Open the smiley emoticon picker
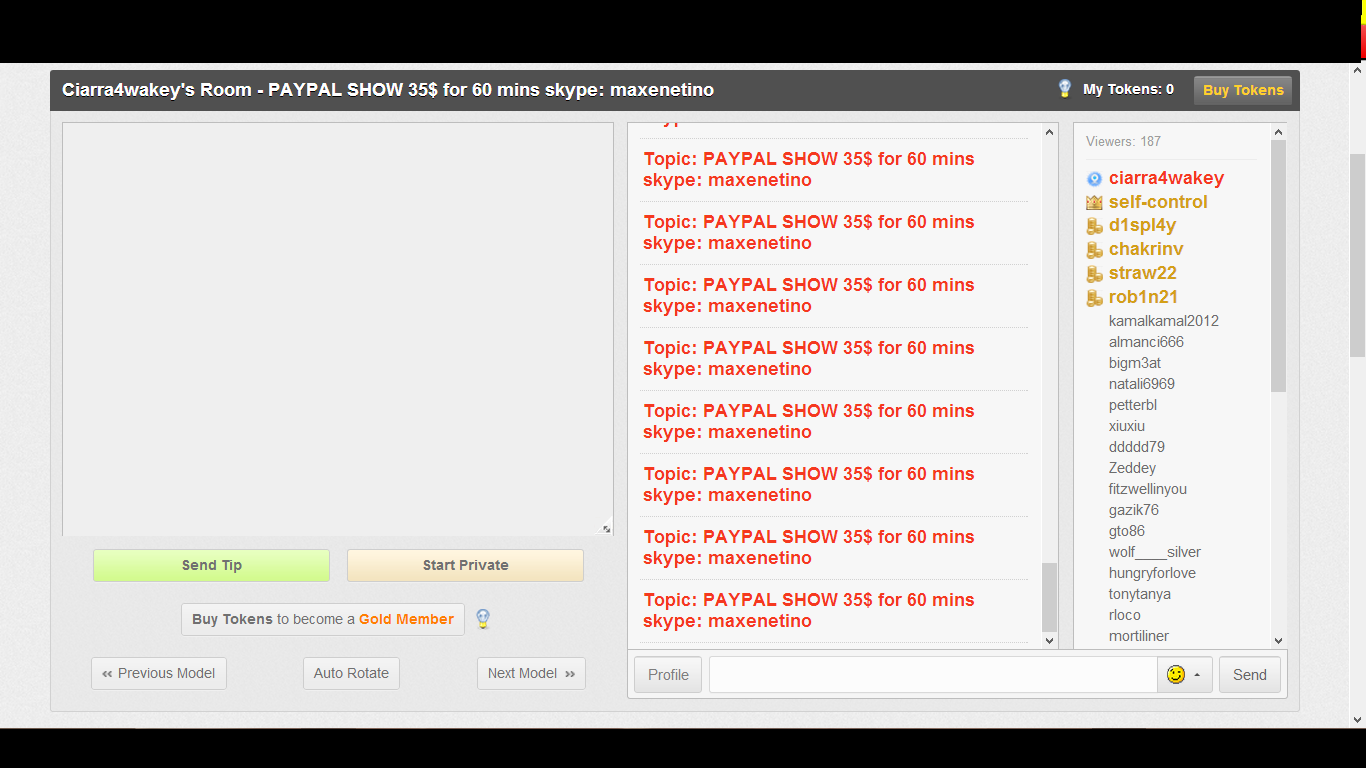This screenshot has width=1366, height=768. (1185, 675)
